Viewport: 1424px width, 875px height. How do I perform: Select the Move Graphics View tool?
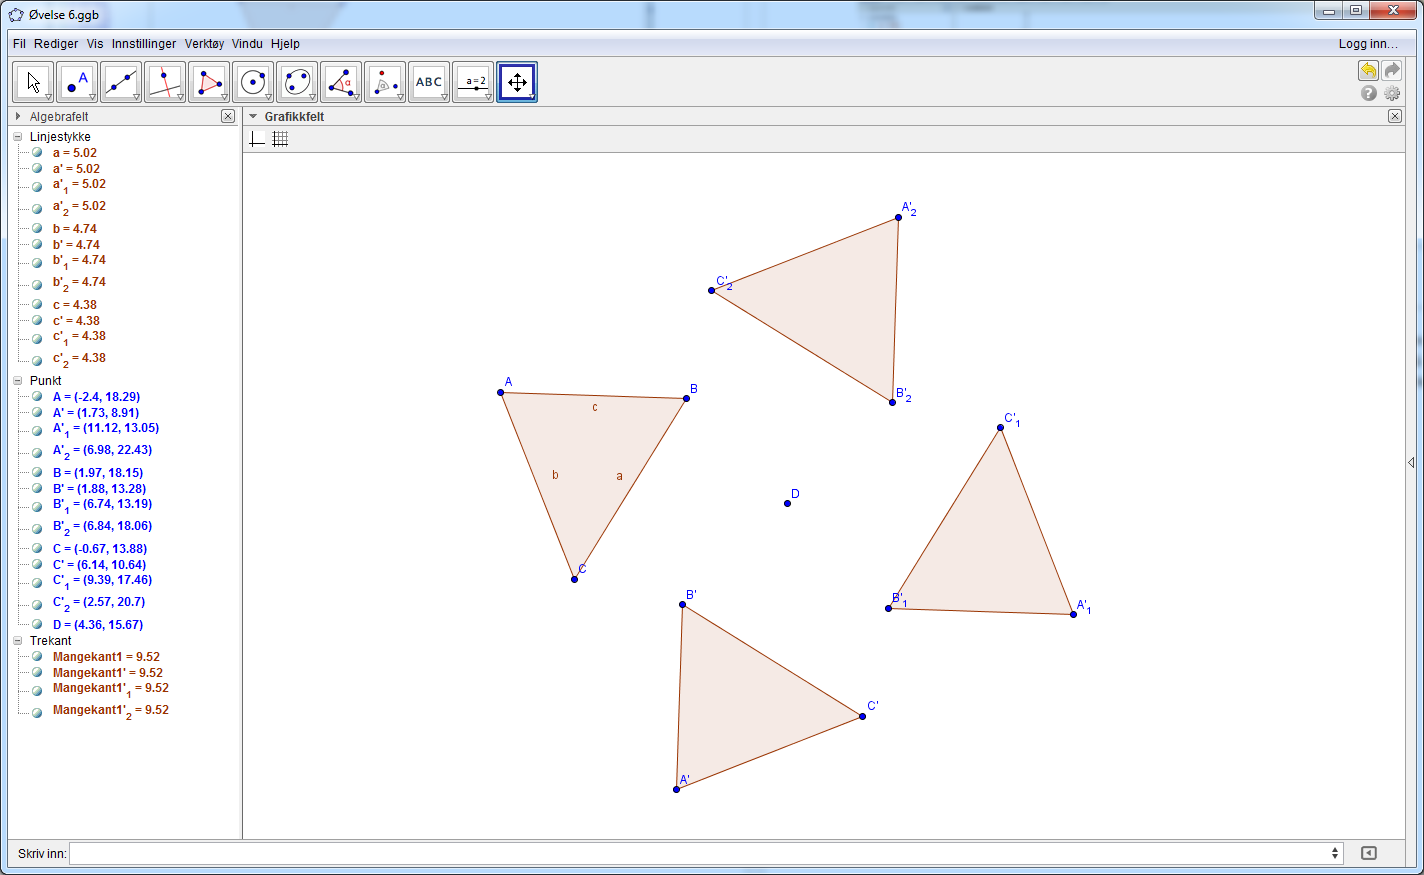click(517, 82)
